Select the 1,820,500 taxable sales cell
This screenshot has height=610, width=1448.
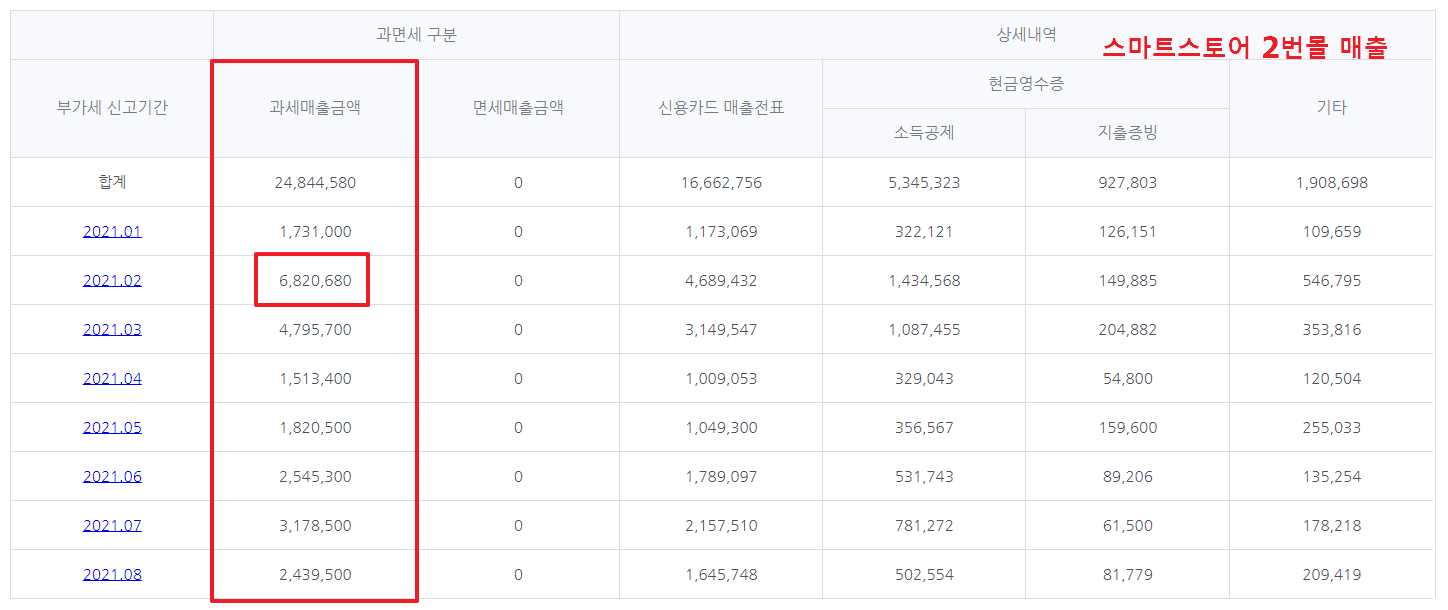coord(315,428)
